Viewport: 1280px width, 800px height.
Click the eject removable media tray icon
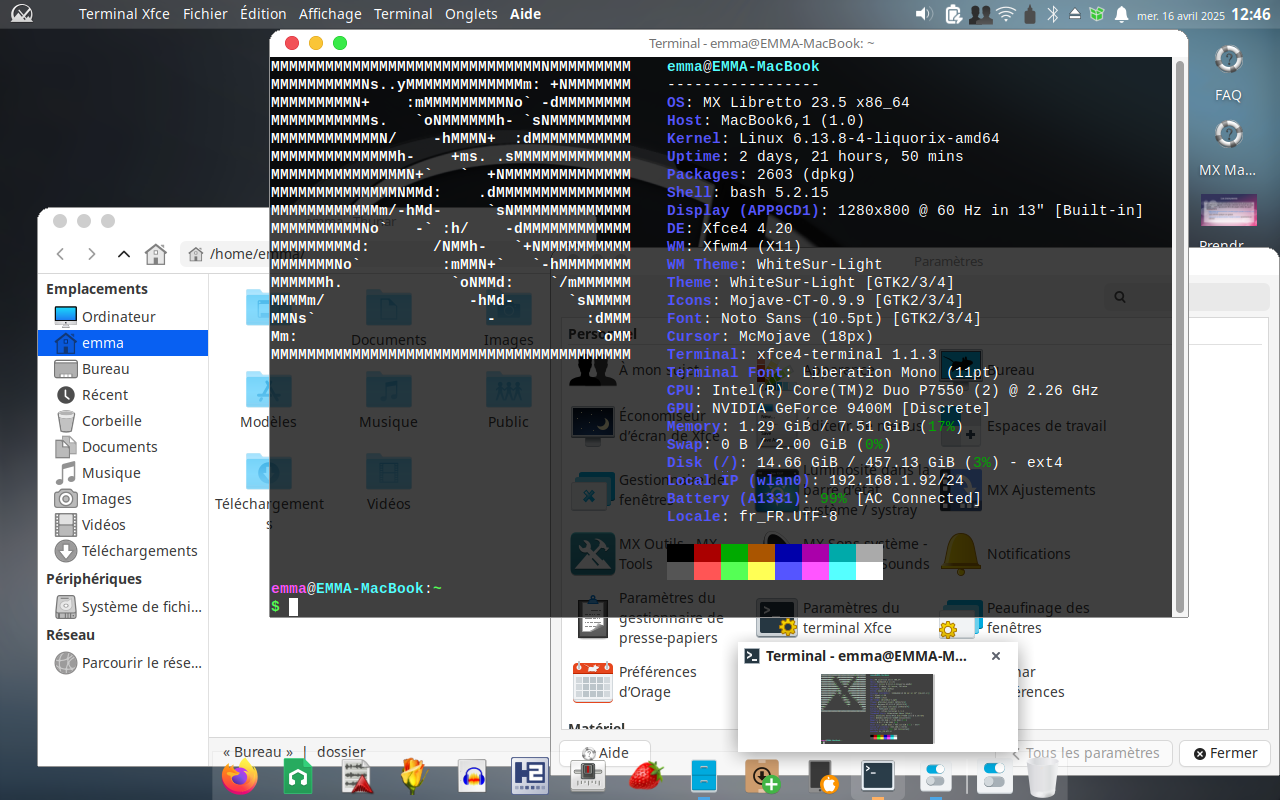1075,14
